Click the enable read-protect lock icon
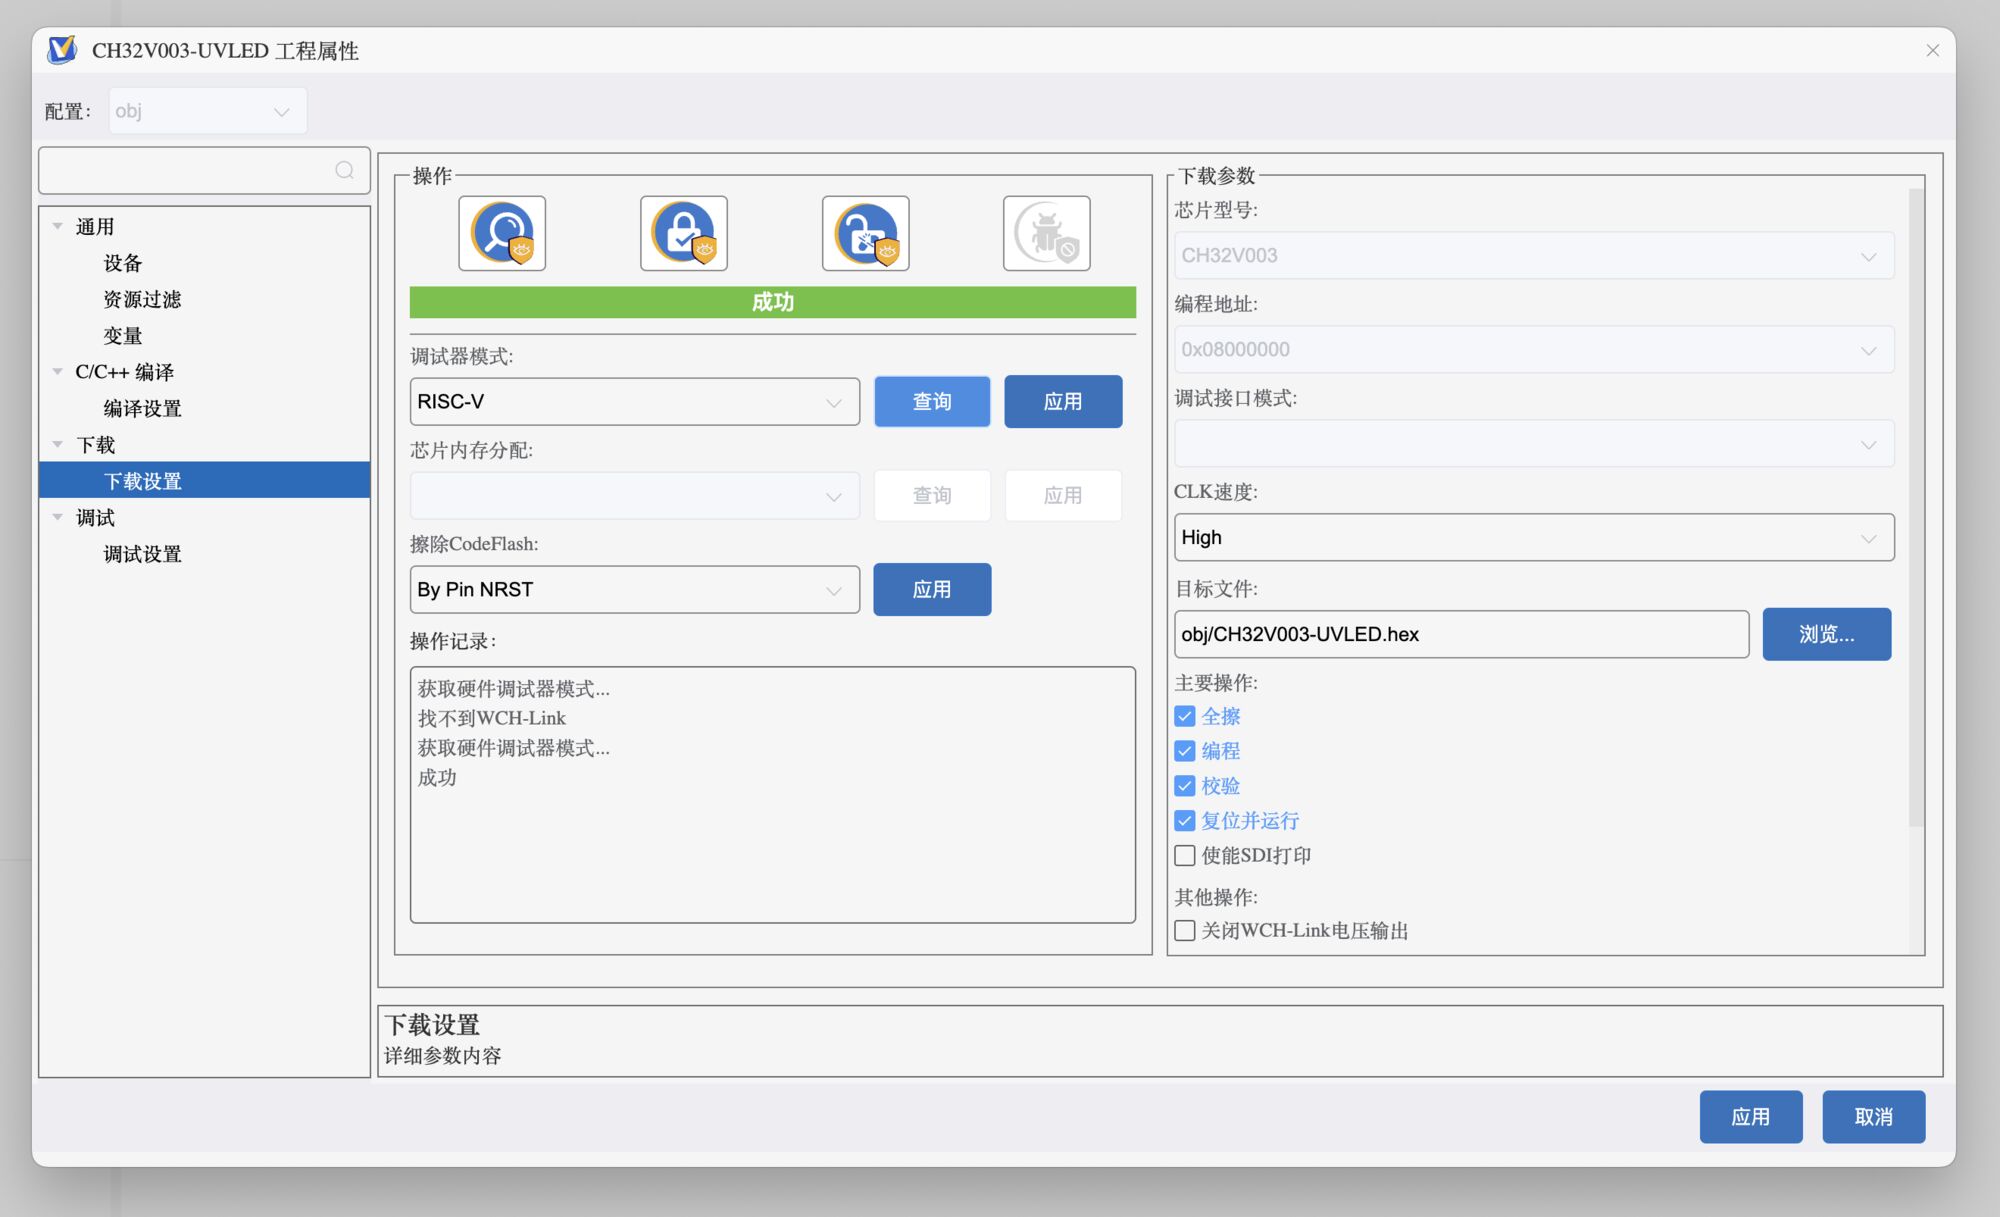The width and height of the screenshot is (2000, 1217). pyautogui.click(x=684, y=234)
